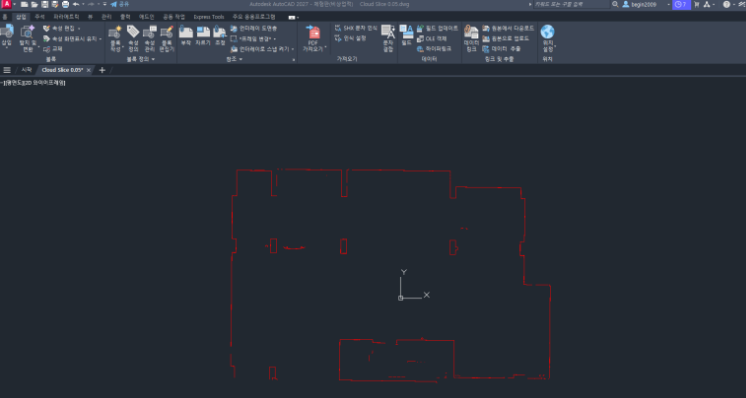
Task: Click the OLE 객체 button
Action: pos(432,39)
